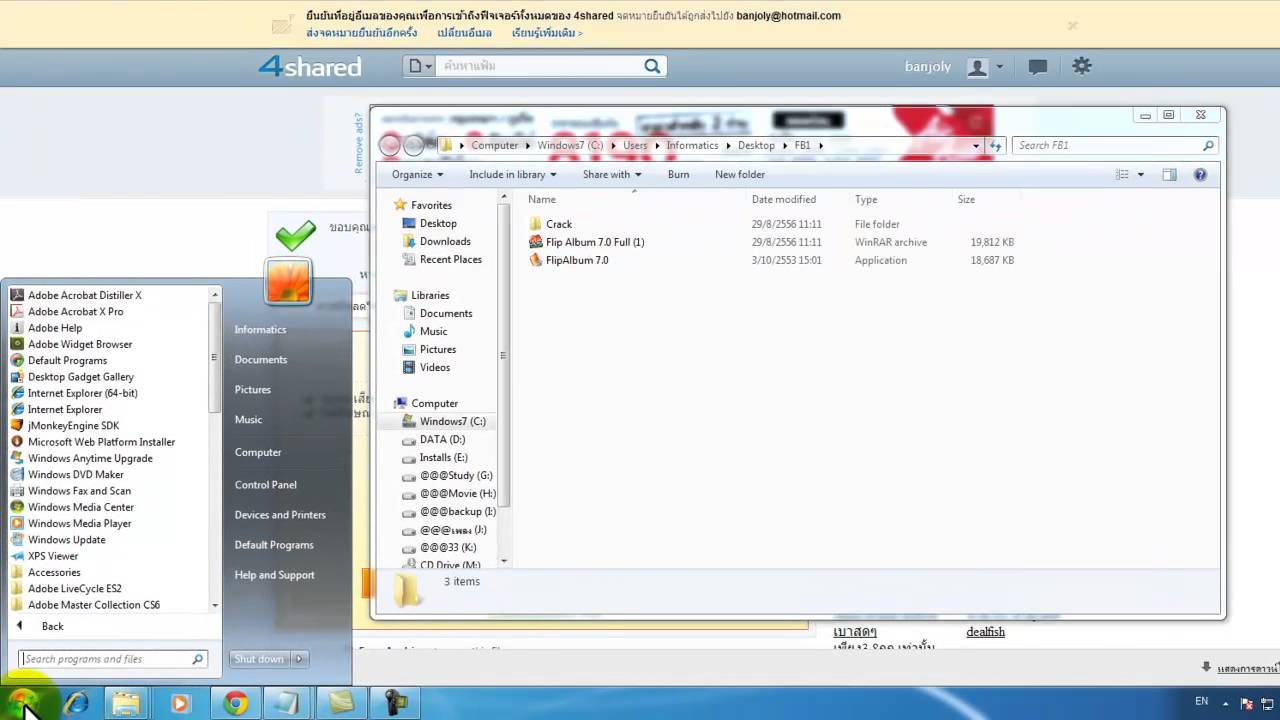Open view options dropdown arrow in Explorer
This screenshot has width=1280, height=720.
1140,175
